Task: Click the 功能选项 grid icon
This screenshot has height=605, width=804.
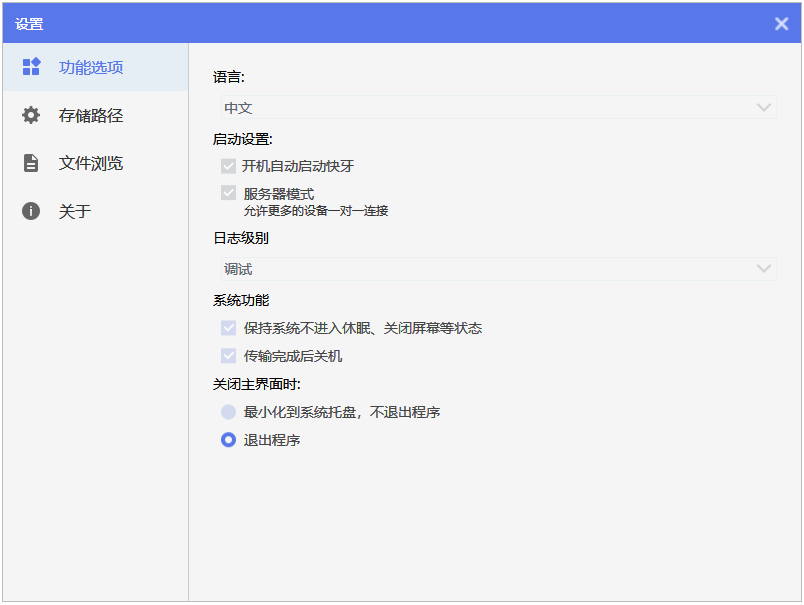Action: tap(30, 67)
